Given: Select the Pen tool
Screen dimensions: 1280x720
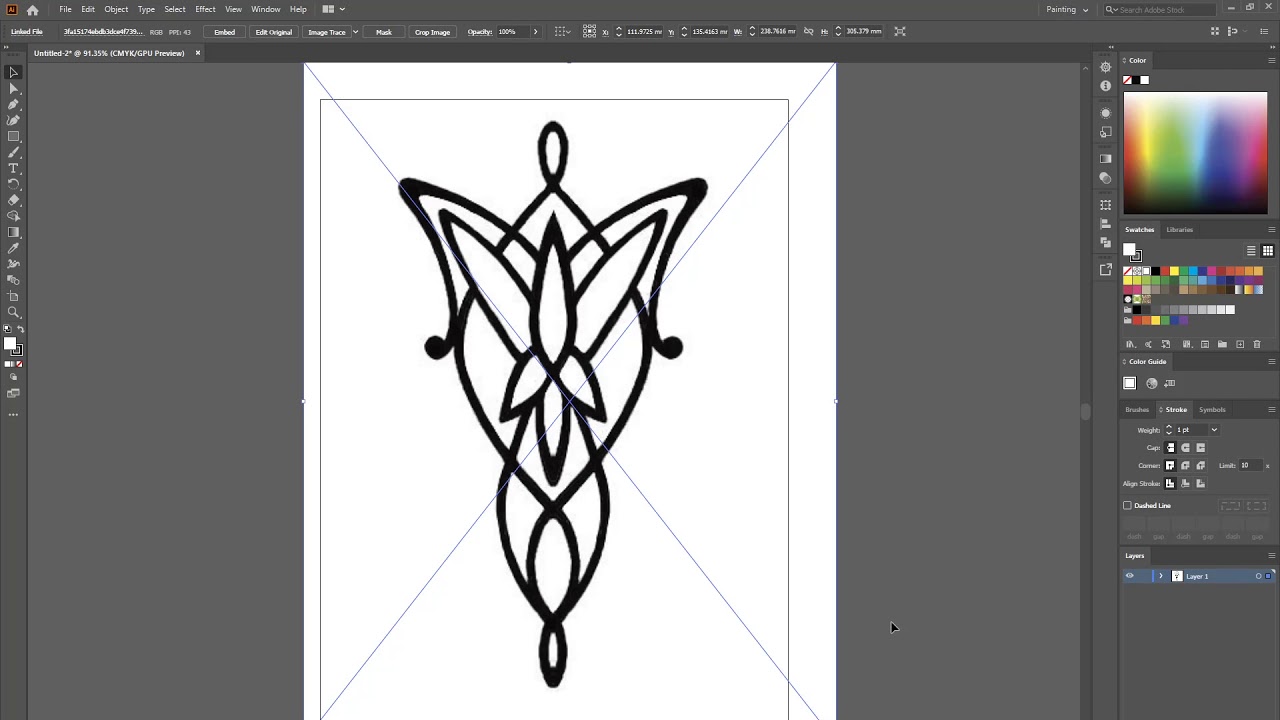Looking at the screenshot, I should pyautogui.click(x=14, y=105).
